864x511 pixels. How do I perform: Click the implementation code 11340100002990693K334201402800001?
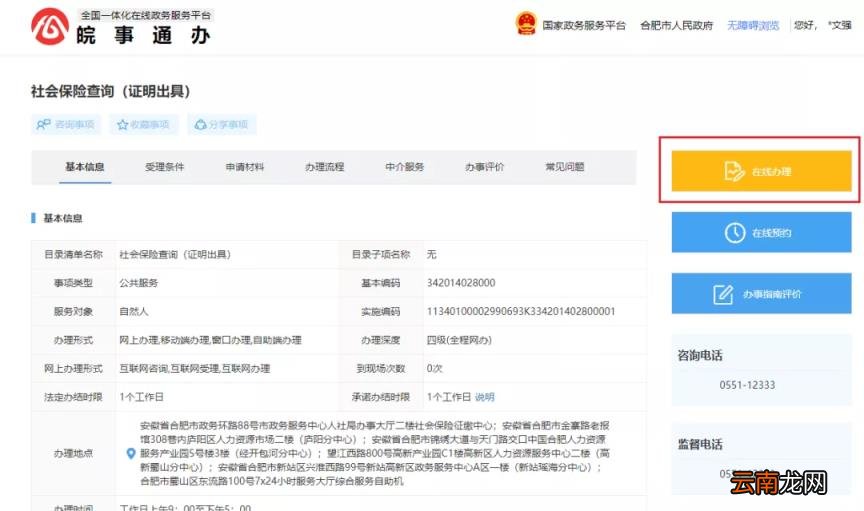click(x=521, y=311)
